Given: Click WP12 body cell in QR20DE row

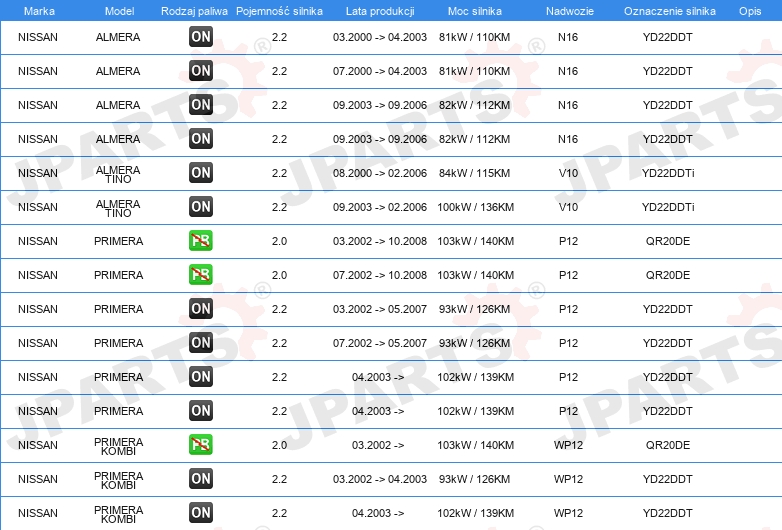Looking at the screenshot, I should point(568,445).
